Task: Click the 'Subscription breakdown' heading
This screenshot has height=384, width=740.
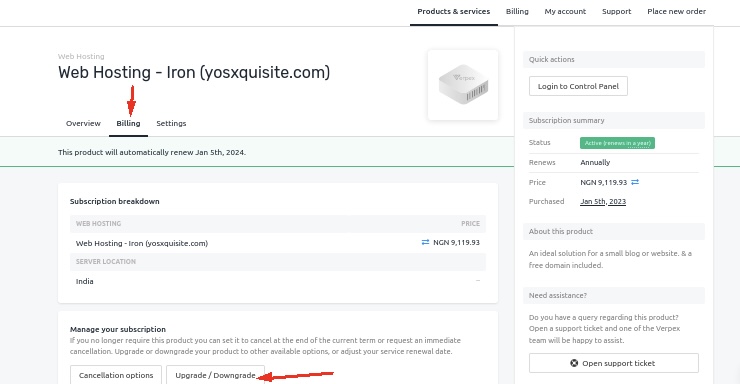Action: coord(115,201)
